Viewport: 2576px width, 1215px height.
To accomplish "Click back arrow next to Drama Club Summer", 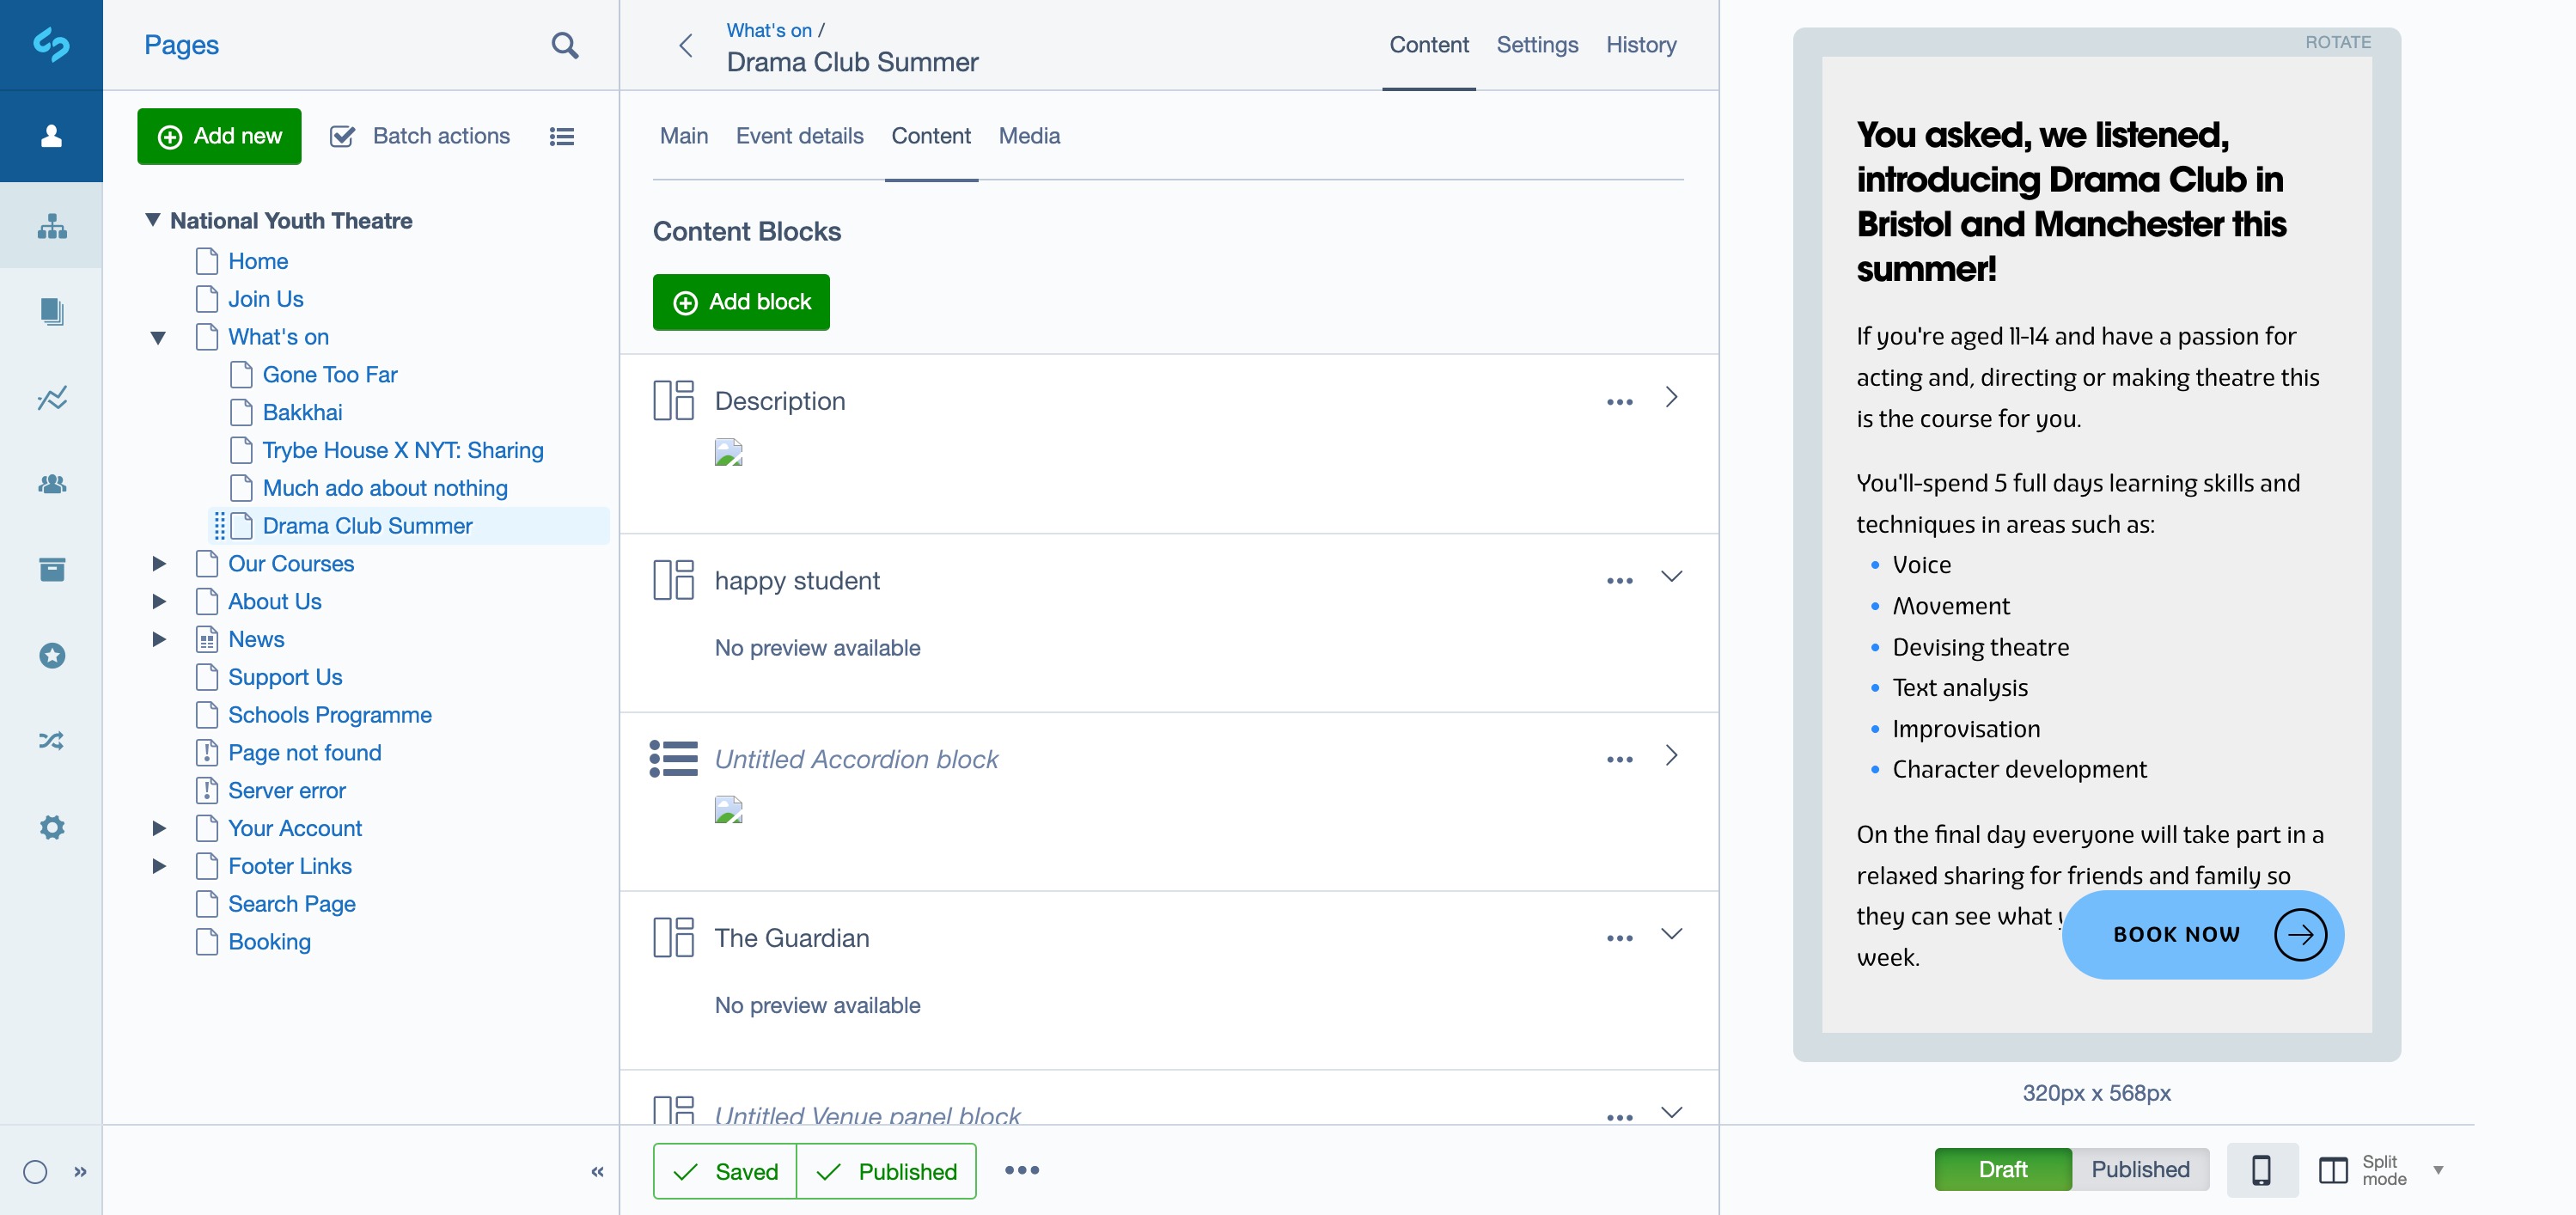I will 686,45.
